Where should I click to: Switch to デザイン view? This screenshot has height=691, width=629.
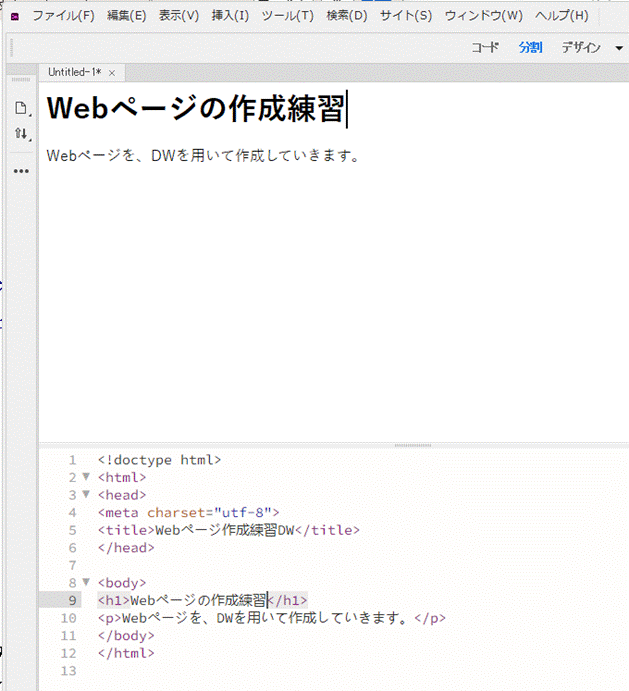click(x=581, y=47)
